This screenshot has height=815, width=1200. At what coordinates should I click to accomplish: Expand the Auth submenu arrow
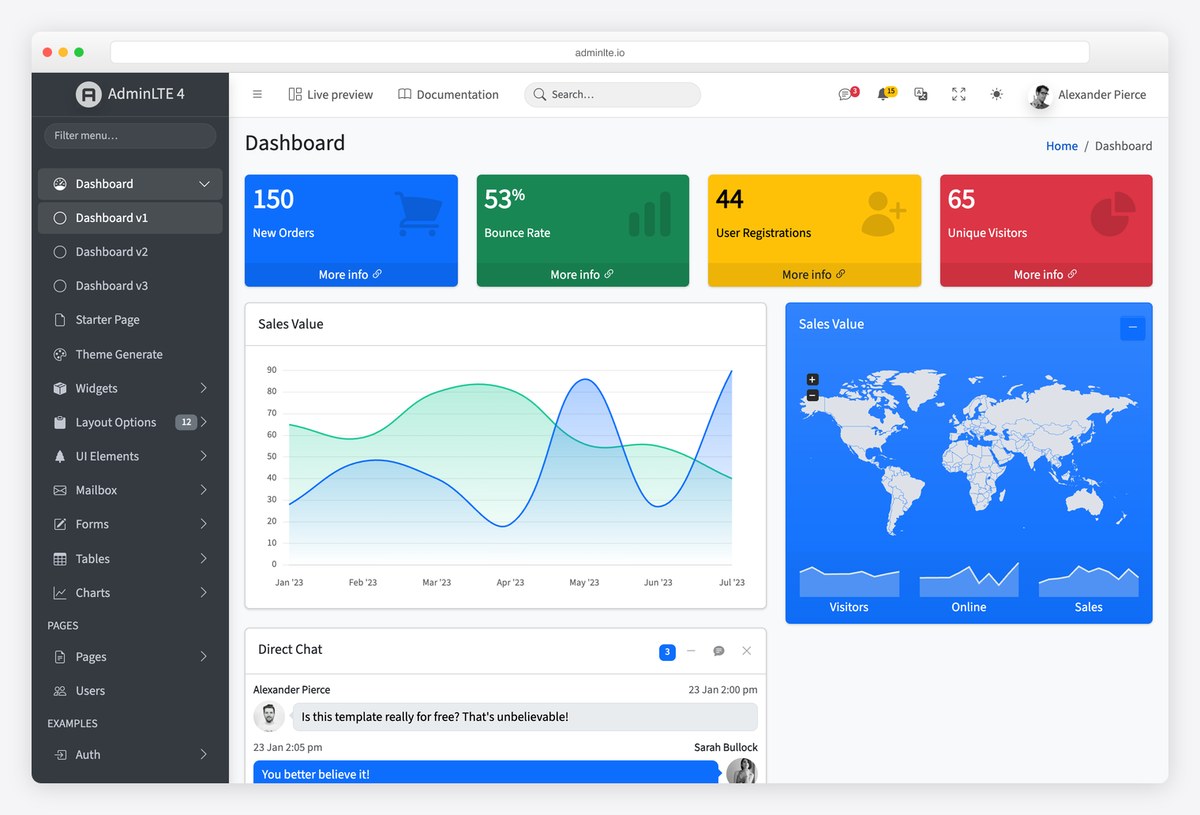(204, 755)
